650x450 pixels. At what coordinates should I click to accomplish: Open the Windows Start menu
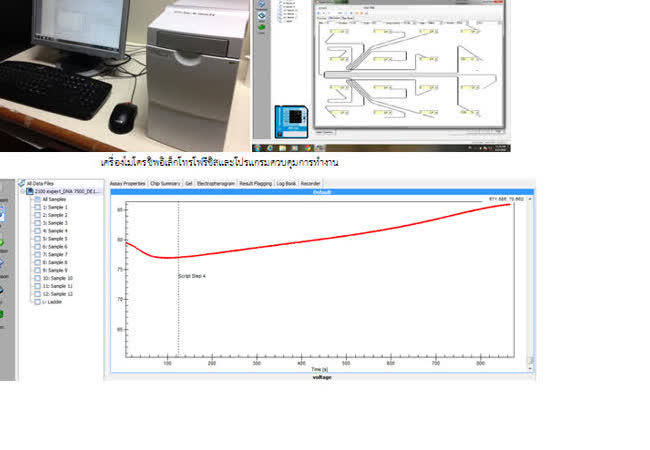click(257, 148)
